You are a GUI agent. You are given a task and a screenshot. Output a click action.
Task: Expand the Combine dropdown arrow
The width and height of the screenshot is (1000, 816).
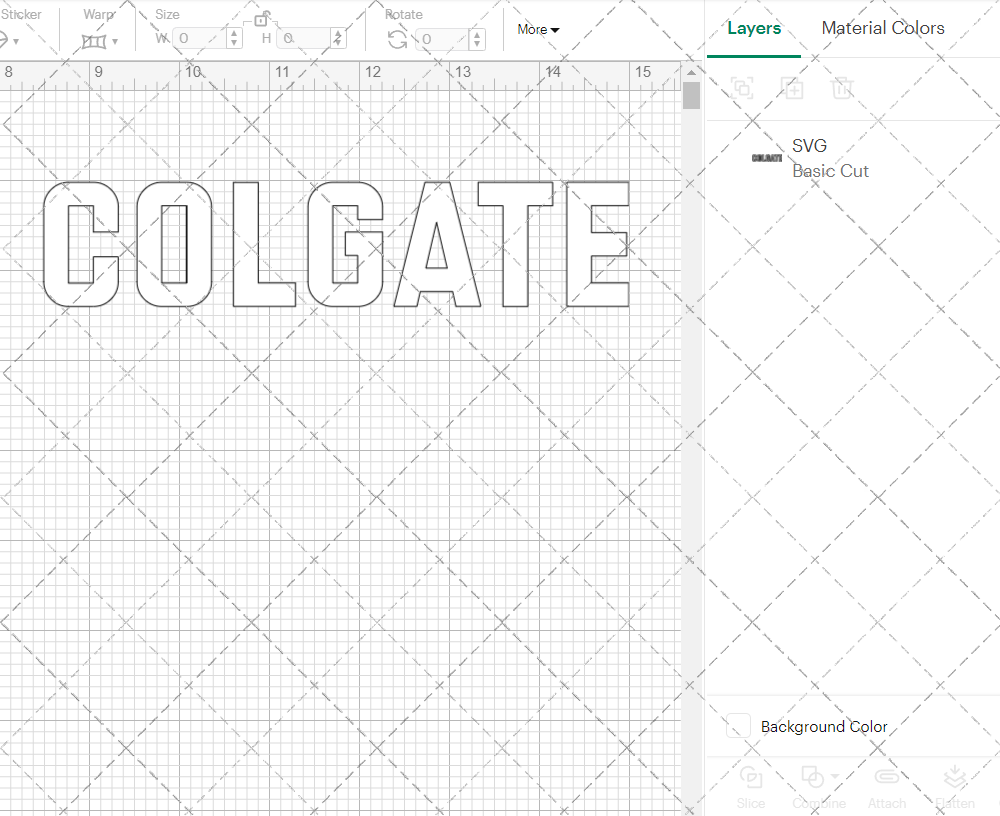coord(834,776)
